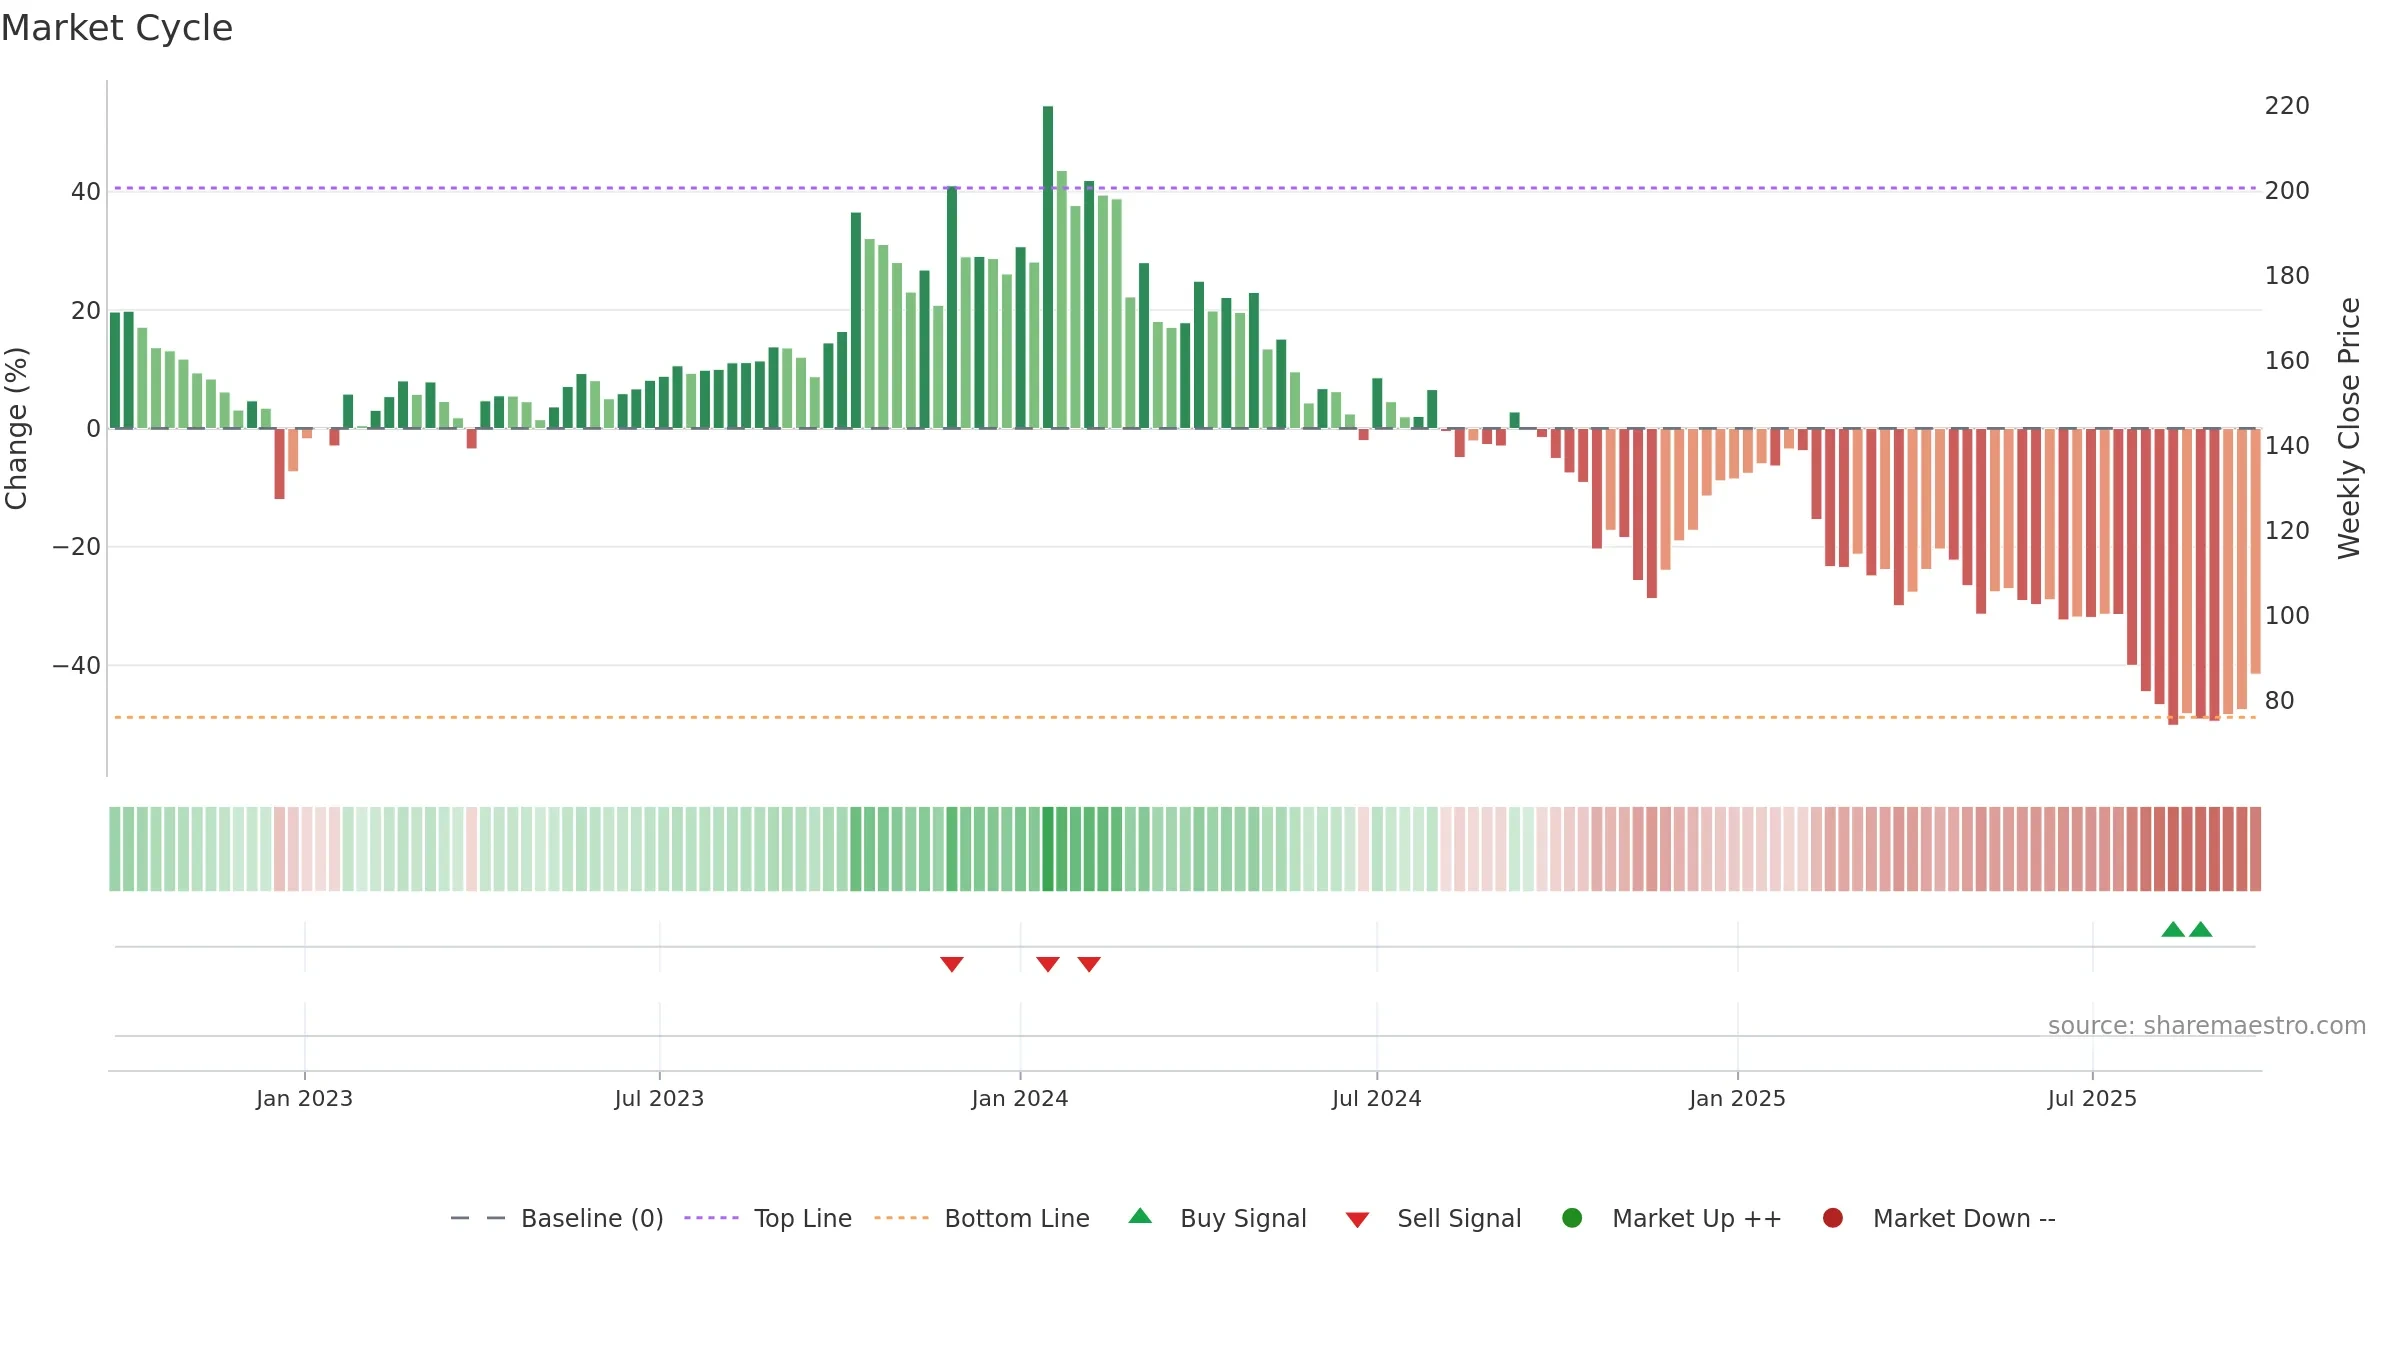Click the Jan 2023 axis label
The width and height of the screenshot is (2400, 1350).
click(304, 1098)
